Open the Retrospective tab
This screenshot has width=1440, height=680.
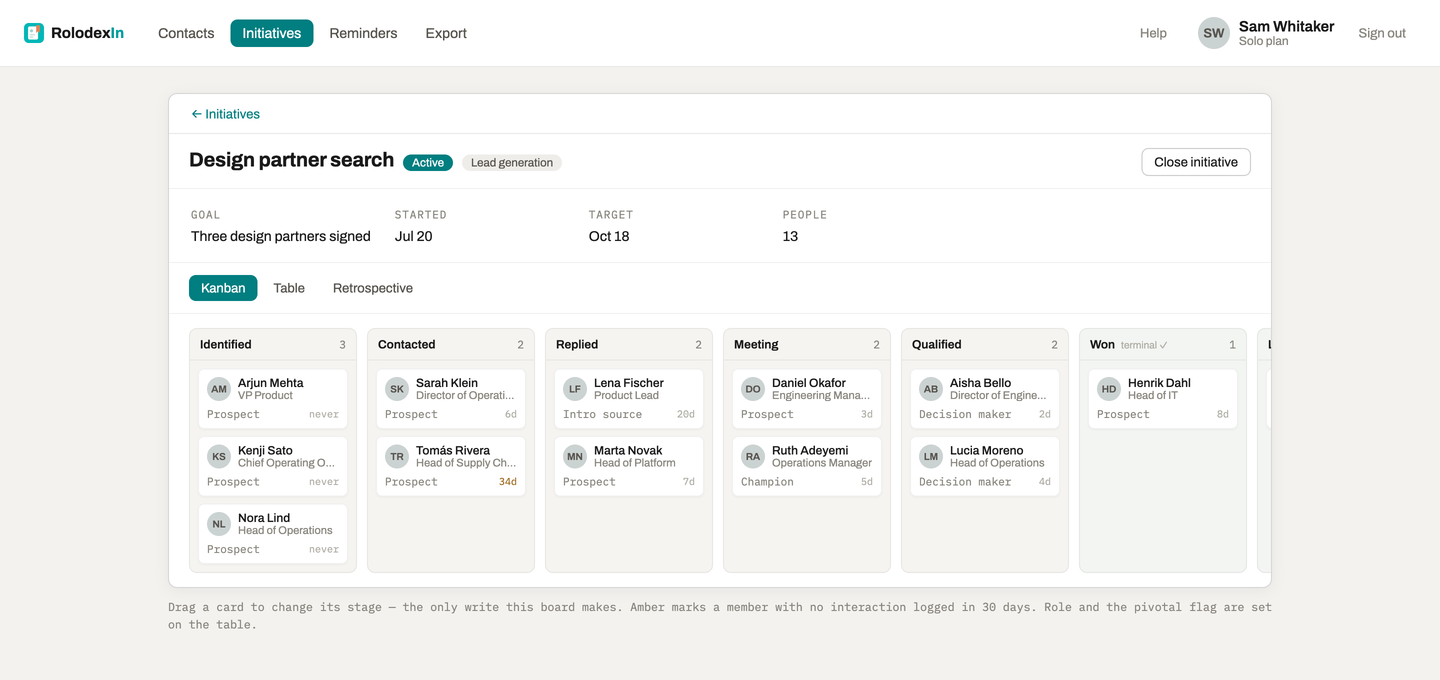[x=373, y=288]
